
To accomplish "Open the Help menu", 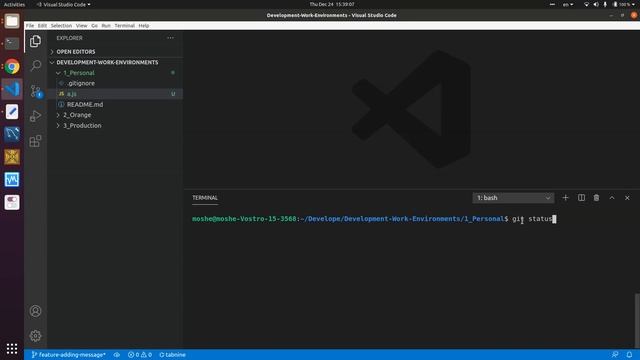I will tap(144, 25).
